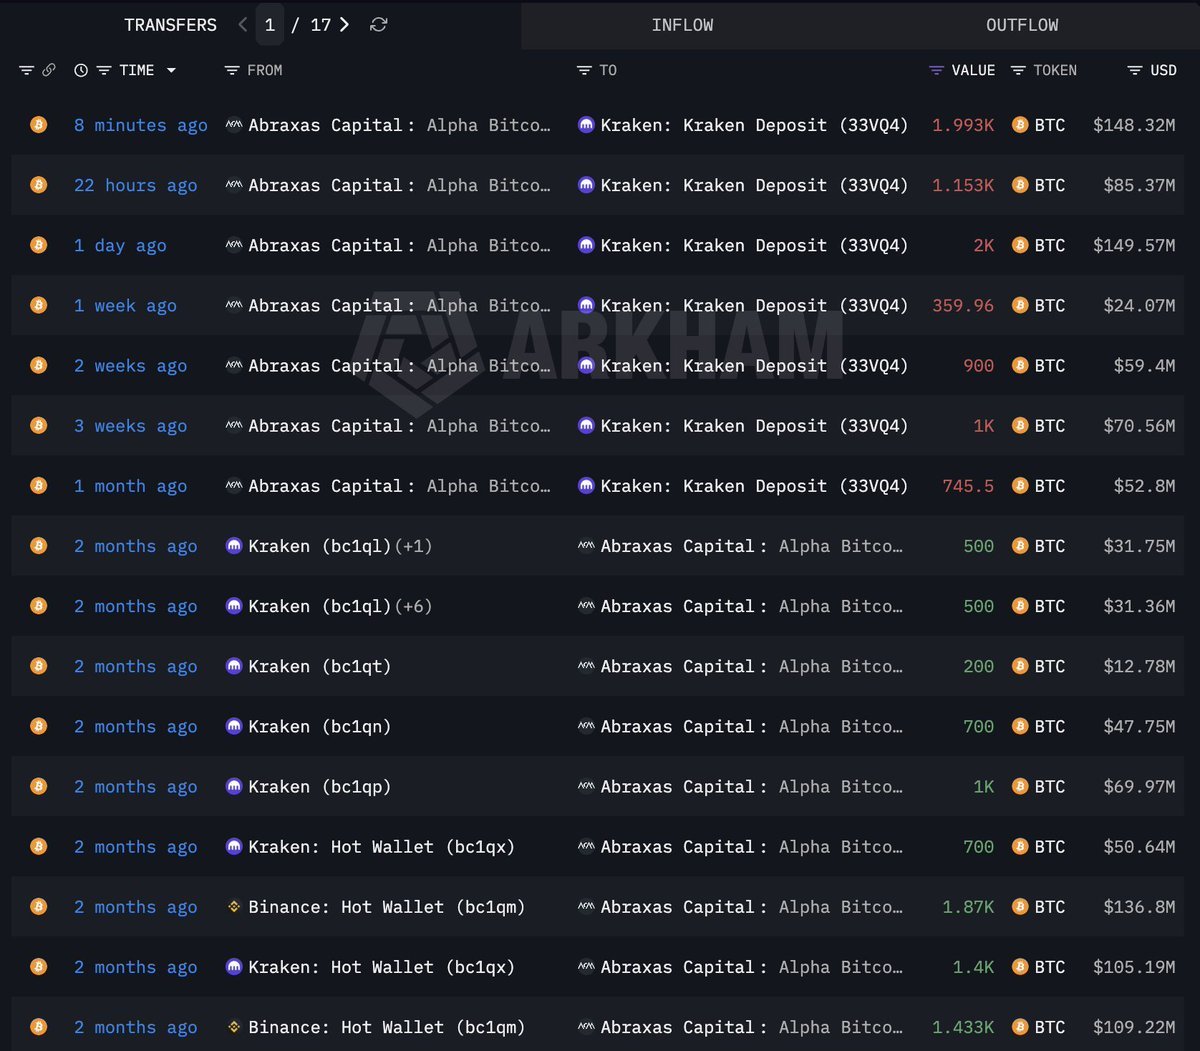Go to the next page of transfers
Viewport: 1200px width, 1051px height.
coord(345,25)
